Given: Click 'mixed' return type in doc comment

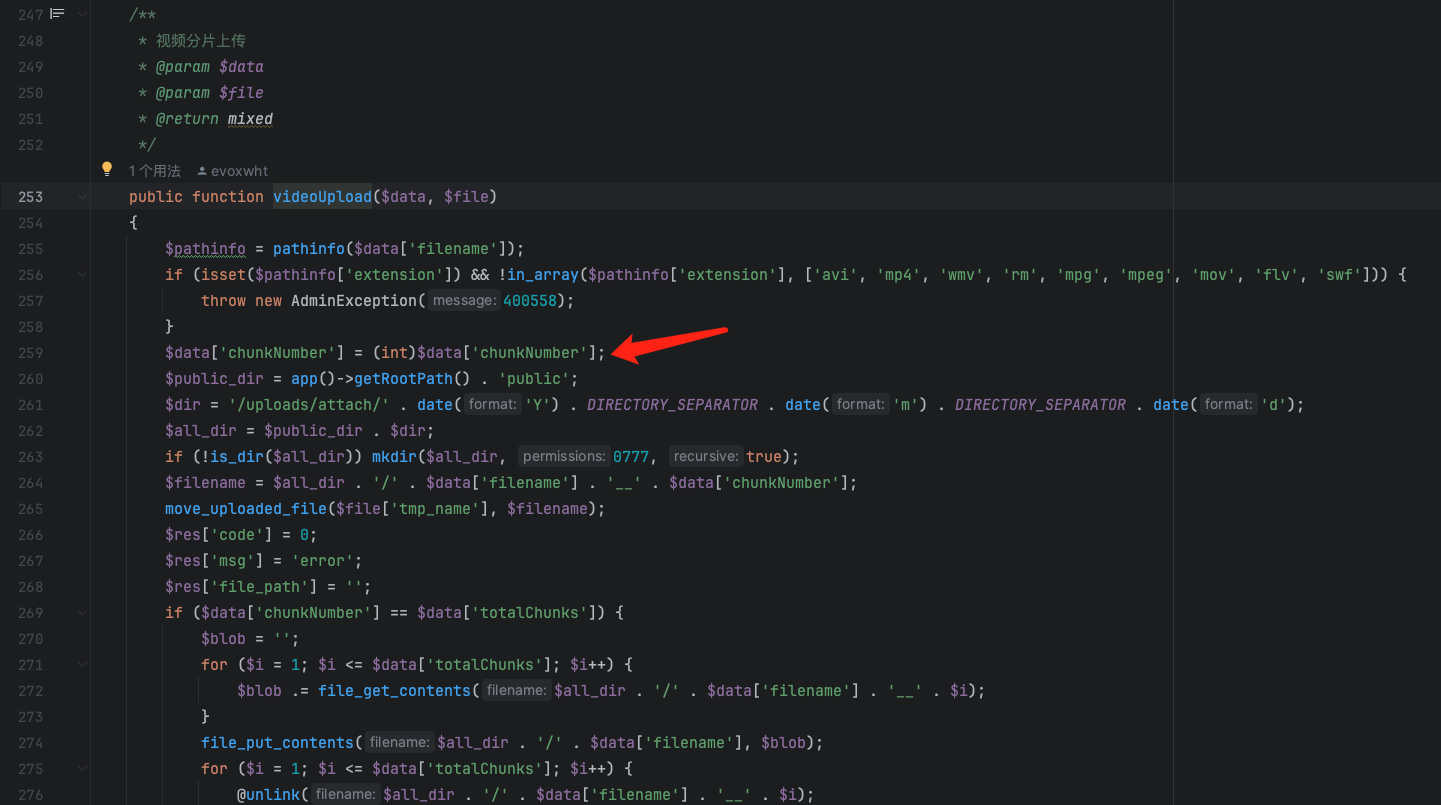Looking at the screenshot, I should [x=250, y=119].
